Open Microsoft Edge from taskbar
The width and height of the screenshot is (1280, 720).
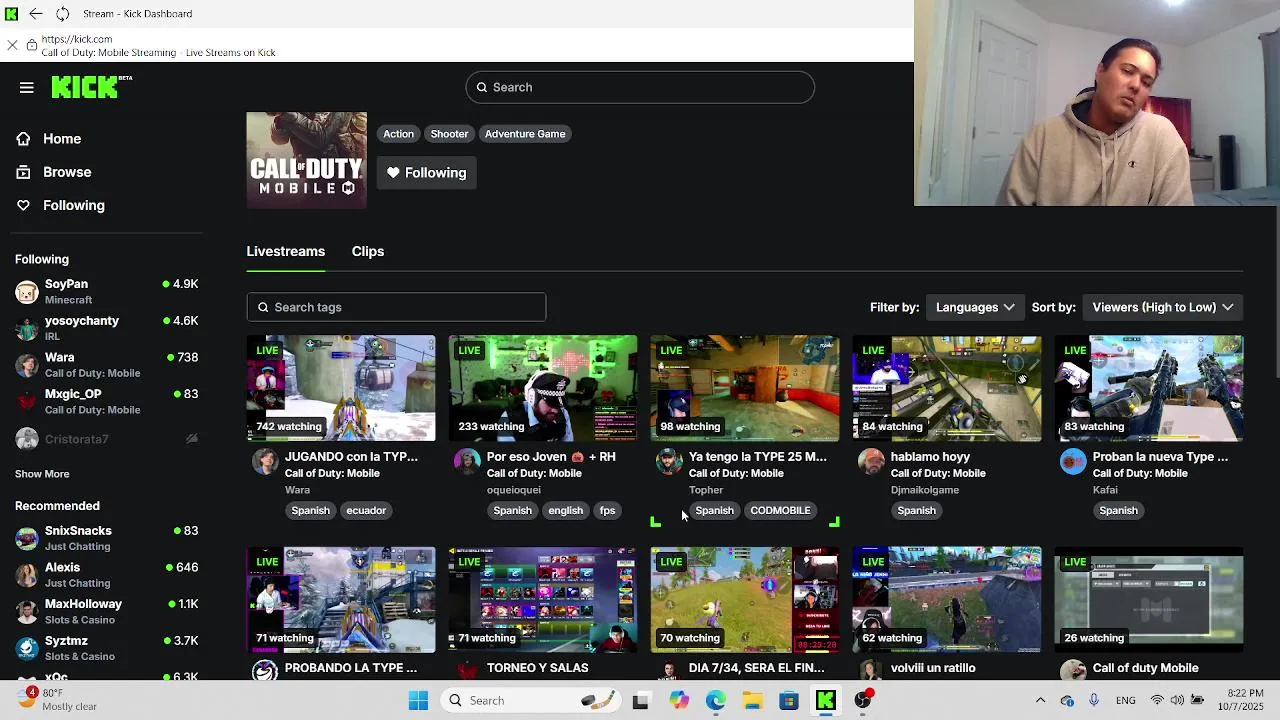coord(716,701)
